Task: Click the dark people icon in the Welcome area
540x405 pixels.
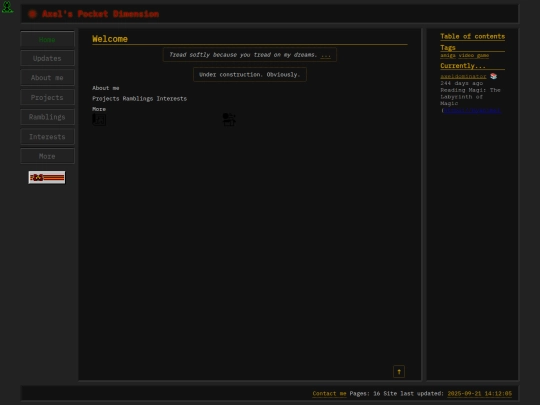Action: 229,120
